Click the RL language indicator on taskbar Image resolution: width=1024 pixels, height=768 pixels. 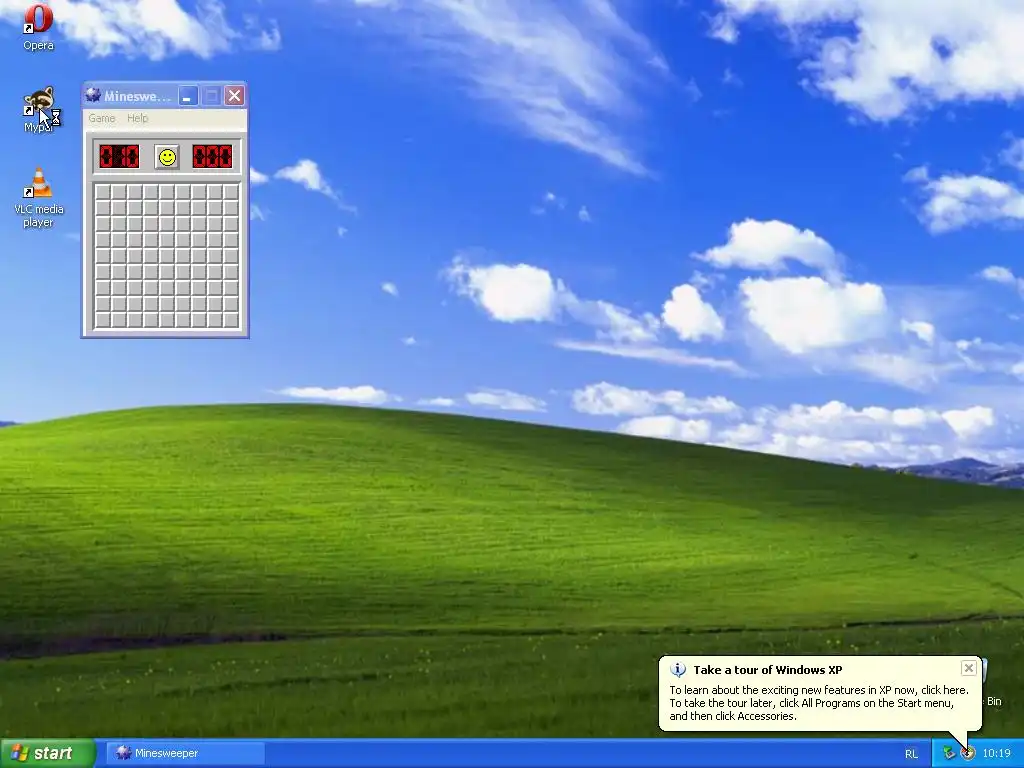(911, 754)
